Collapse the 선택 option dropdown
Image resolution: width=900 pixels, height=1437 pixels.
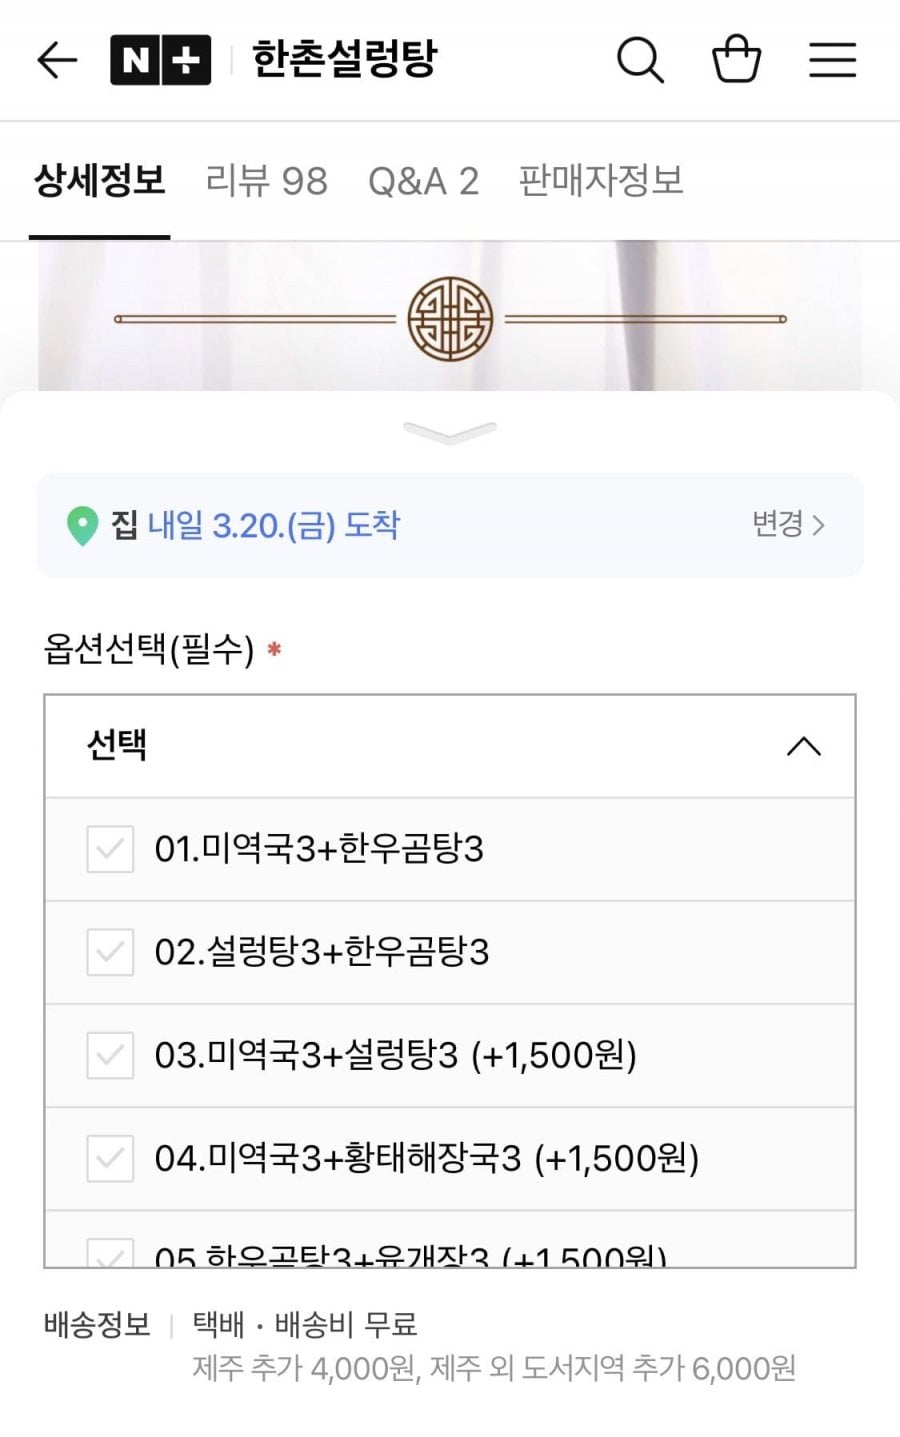coord(803,746)
